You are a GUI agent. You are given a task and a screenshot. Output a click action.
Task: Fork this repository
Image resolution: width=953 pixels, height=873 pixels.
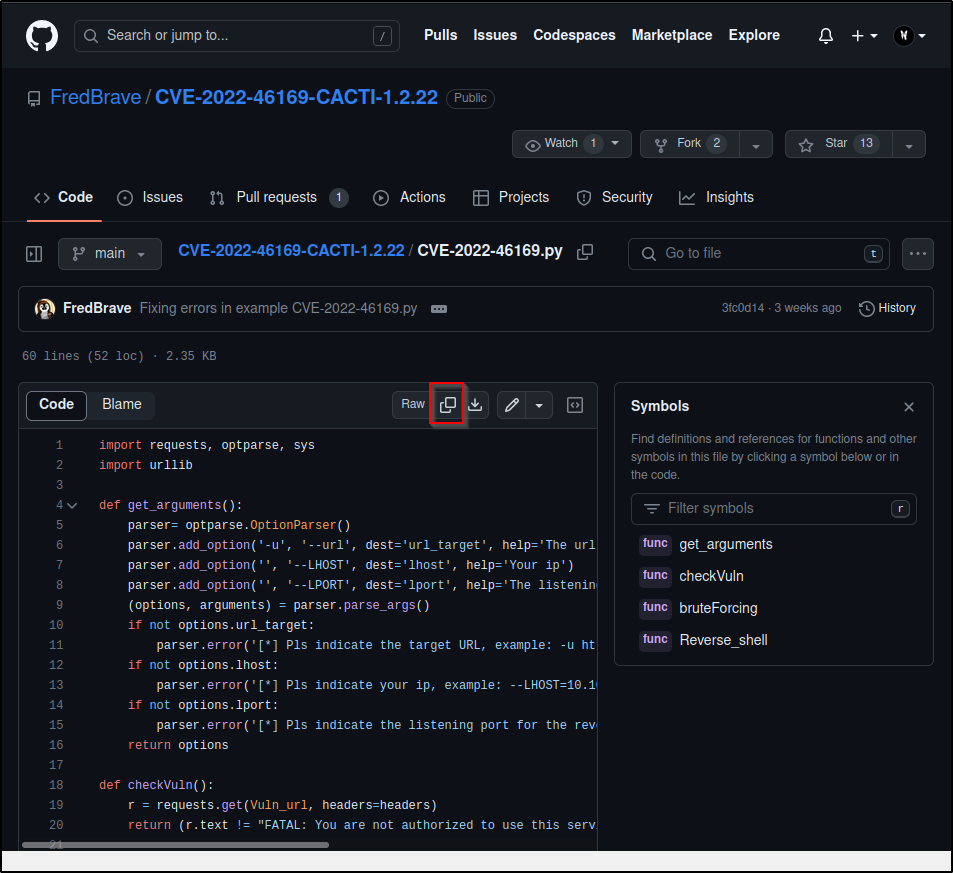690,144
